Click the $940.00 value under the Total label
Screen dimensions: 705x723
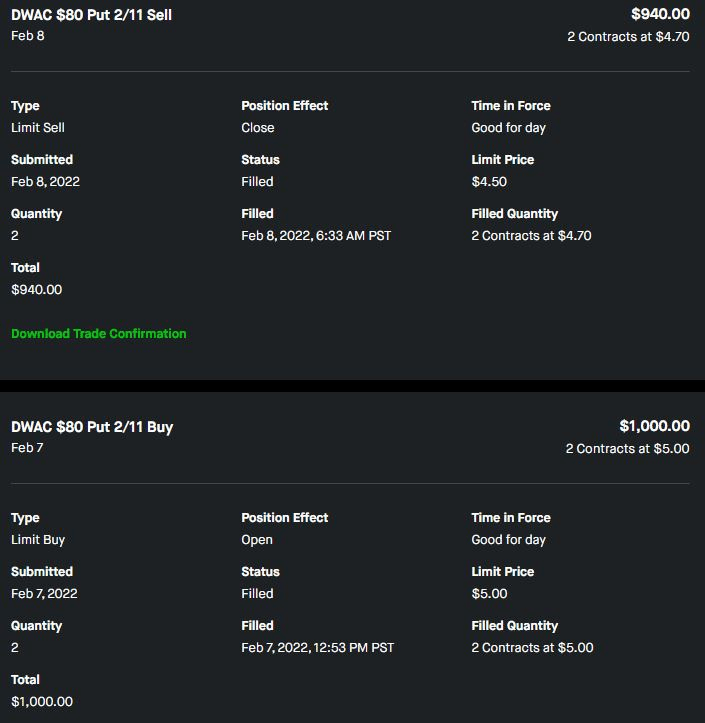pyautogui.click(x=36, y=290)
